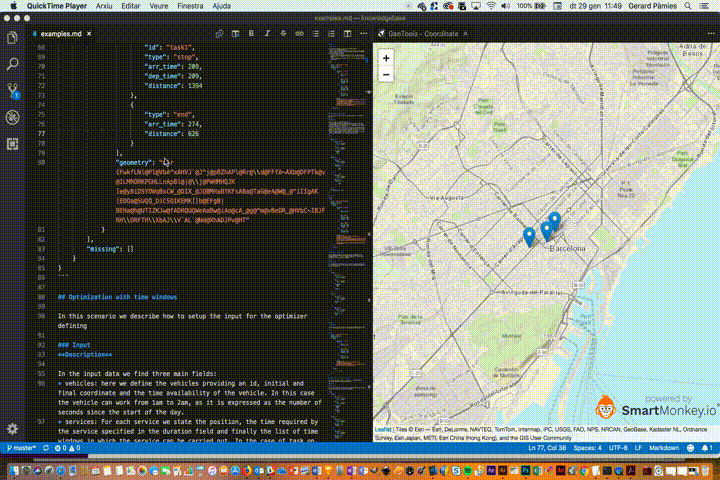This screenshot has width=720, height=480.
Task: Open Trash from the Dock
Action: 705,470
